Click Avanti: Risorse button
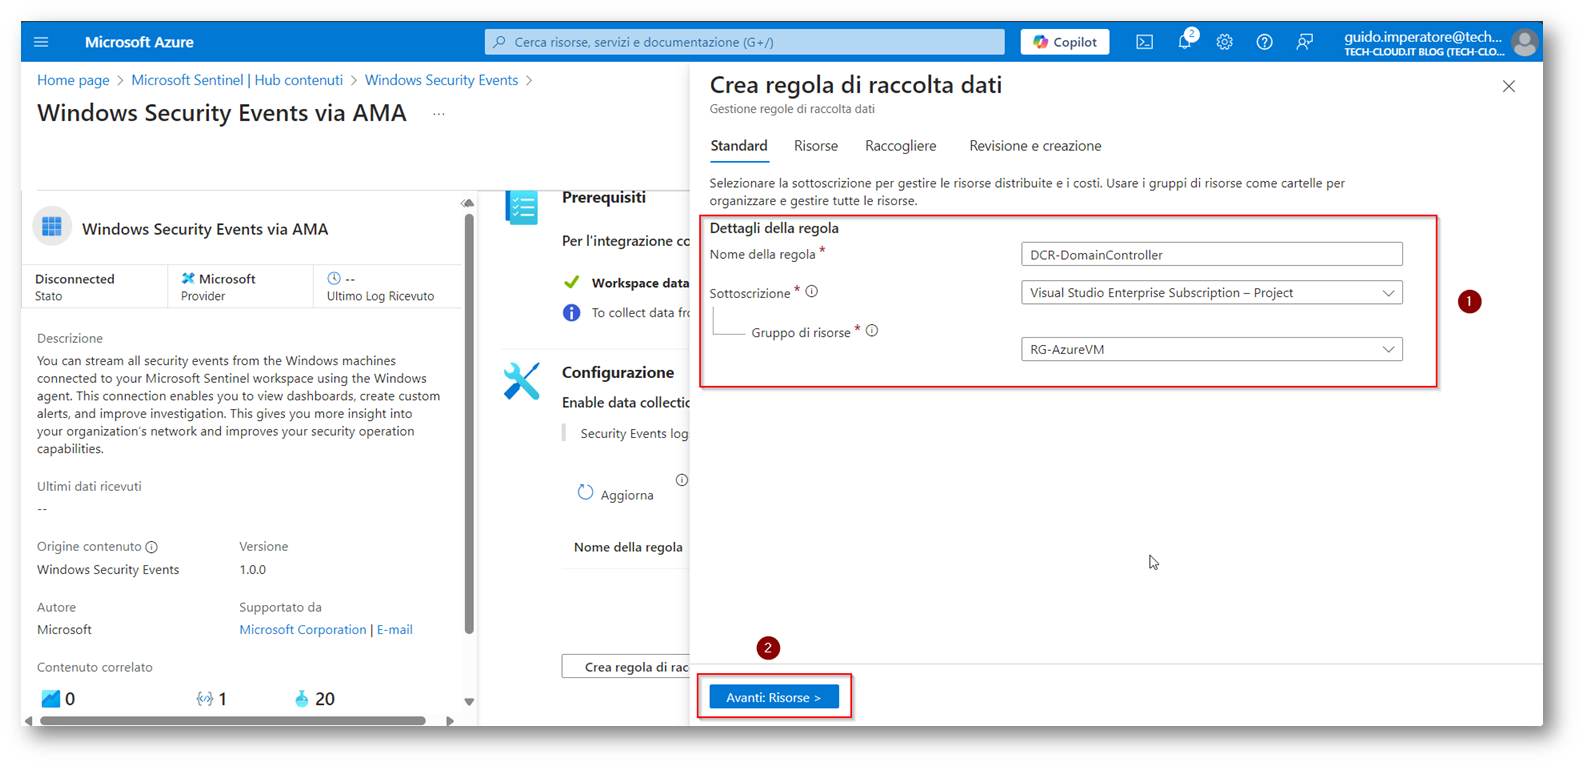This screenshot has height=768, width=1585. [774, 697]
